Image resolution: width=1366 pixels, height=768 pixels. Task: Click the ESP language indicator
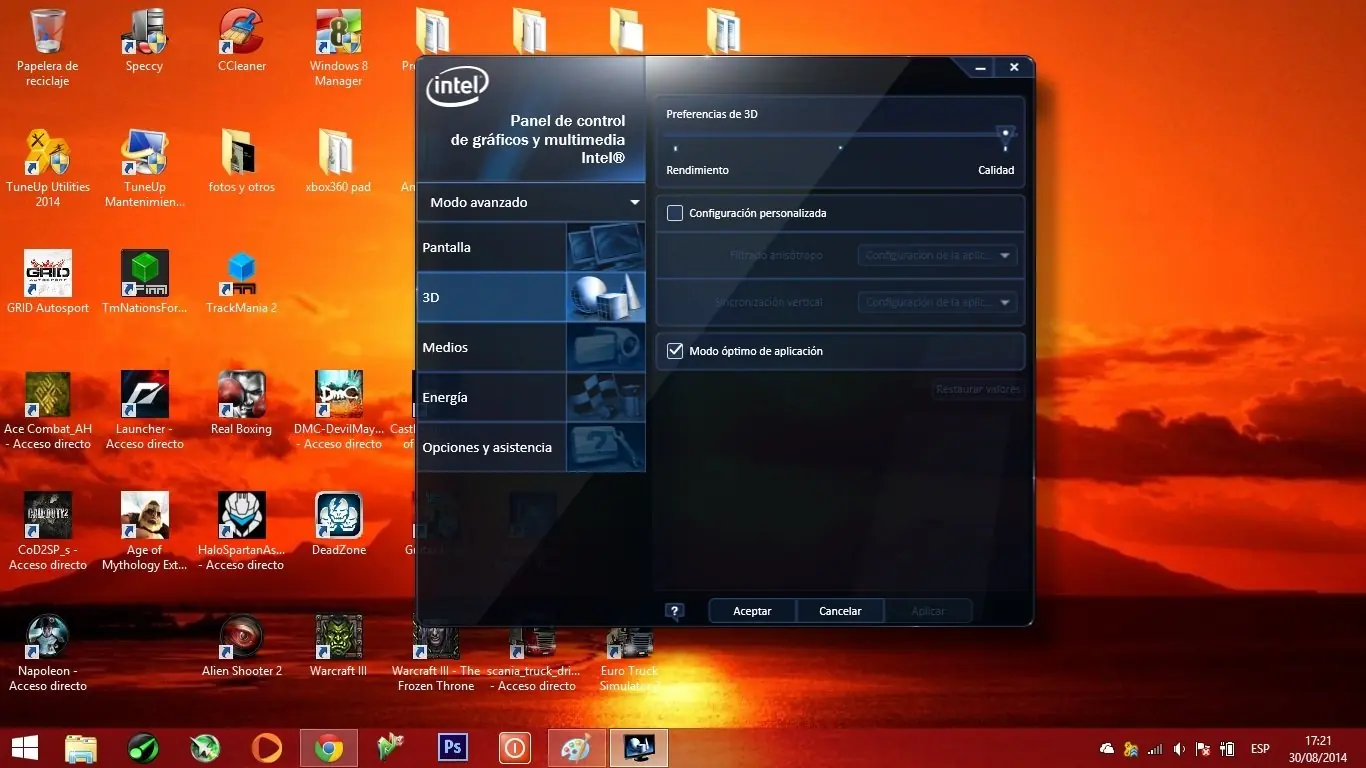pos(1260,749)
